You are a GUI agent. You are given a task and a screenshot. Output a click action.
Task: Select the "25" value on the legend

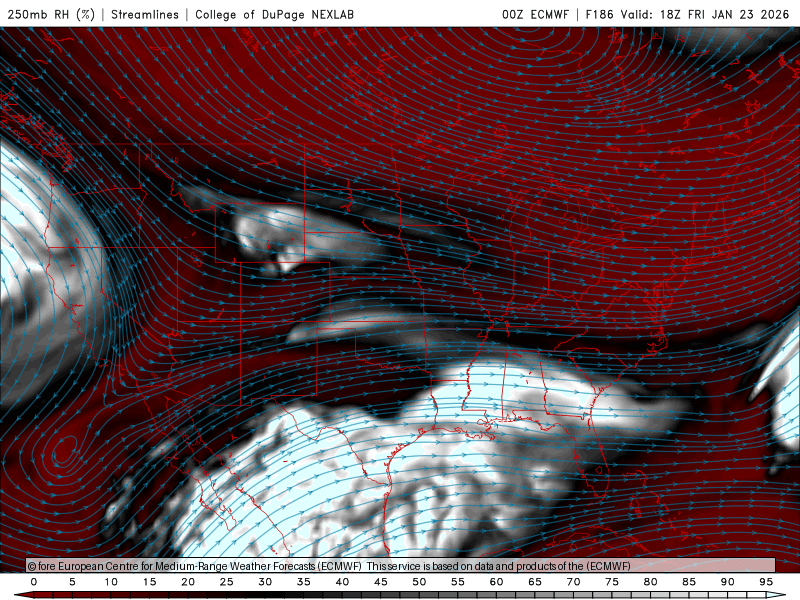(x=227, y=582)
